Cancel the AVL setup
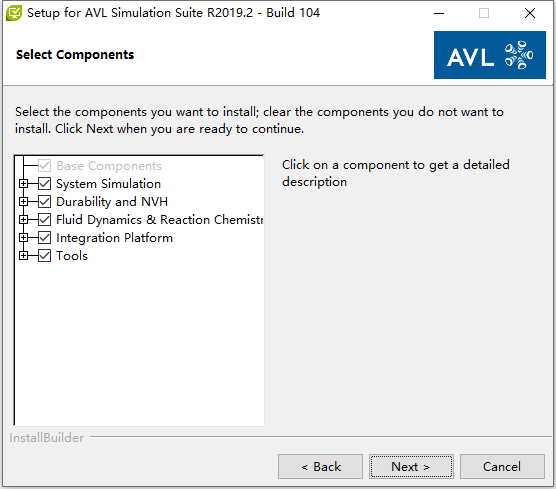556x489 pixels. point(502,467)
